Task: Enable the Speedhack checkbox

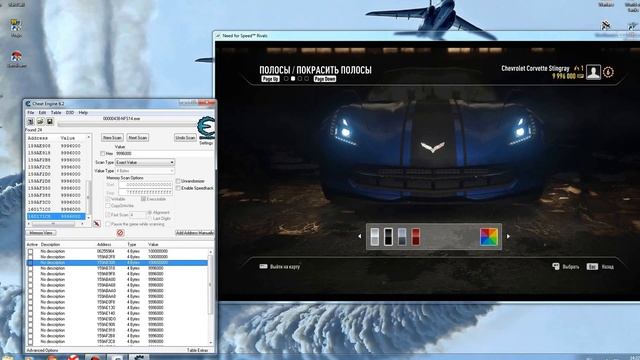Action: [x=178, y=188]
